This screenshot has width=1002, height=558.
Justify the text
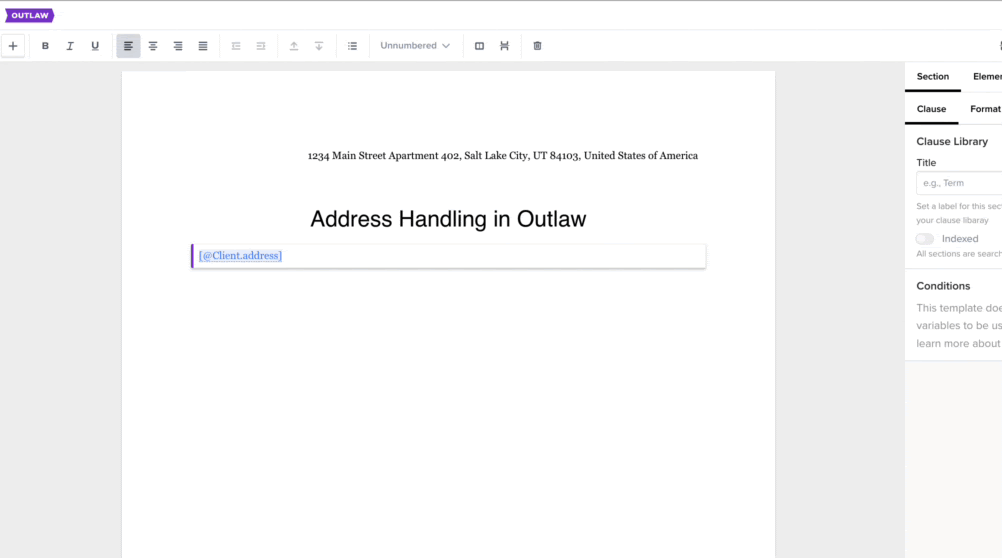203,46
